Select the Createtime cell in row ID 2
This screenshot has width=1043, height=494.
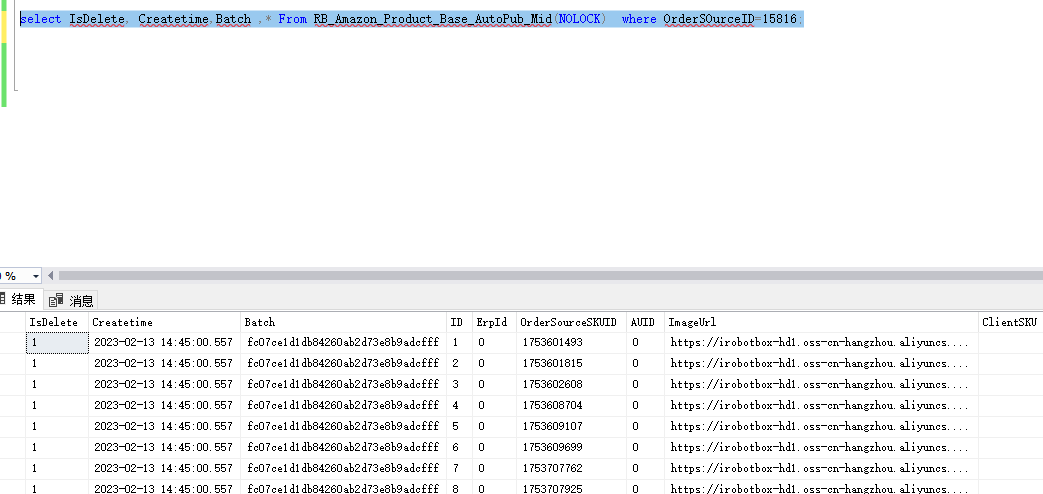tap(165, 364)
